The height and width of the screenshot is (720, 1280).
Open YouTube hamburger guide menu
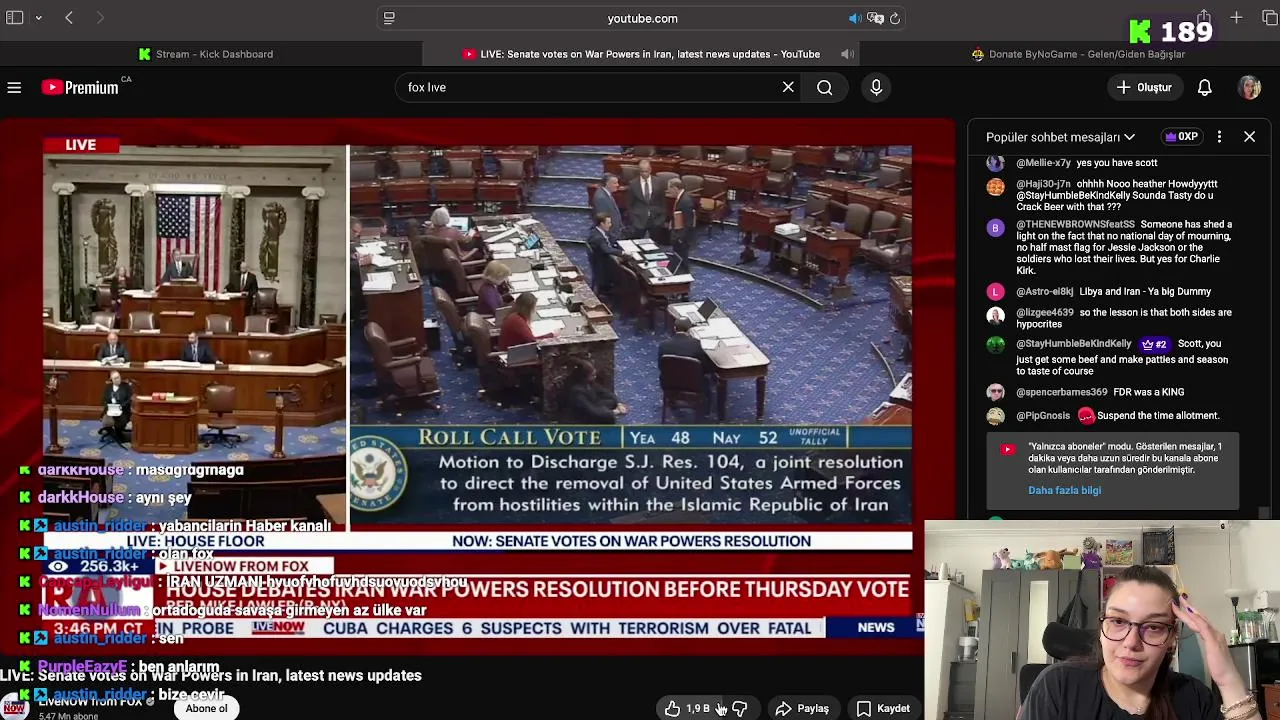point(14,87)
